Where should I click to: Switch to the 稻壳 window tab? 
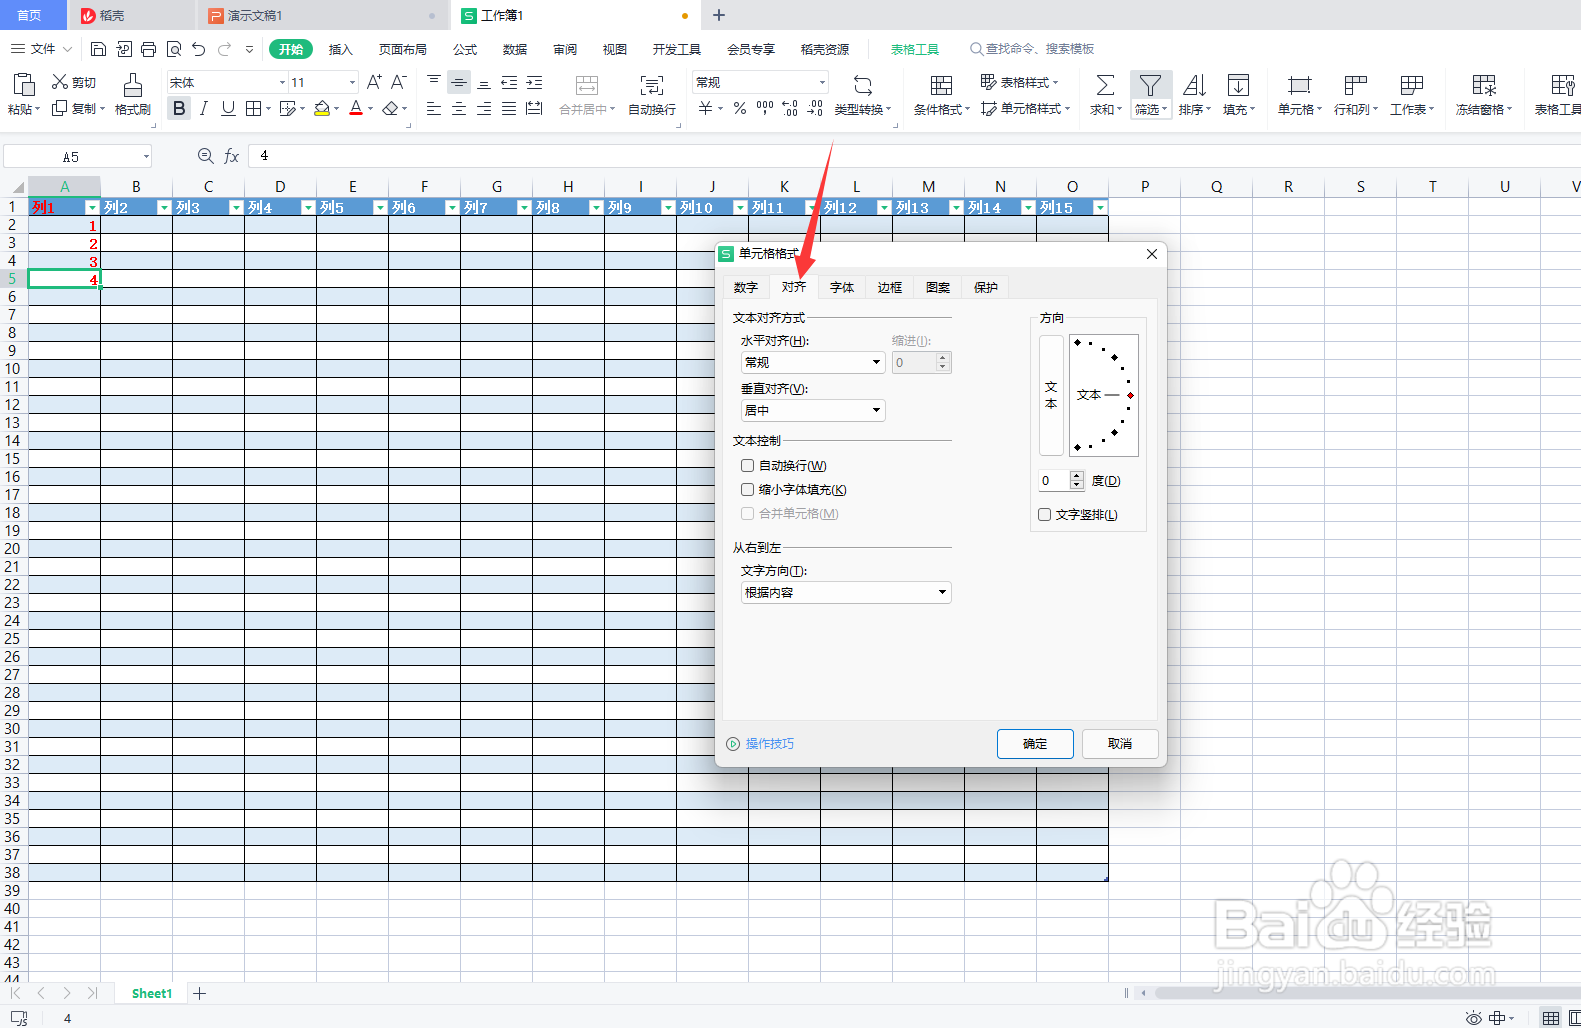pos(131,15)
